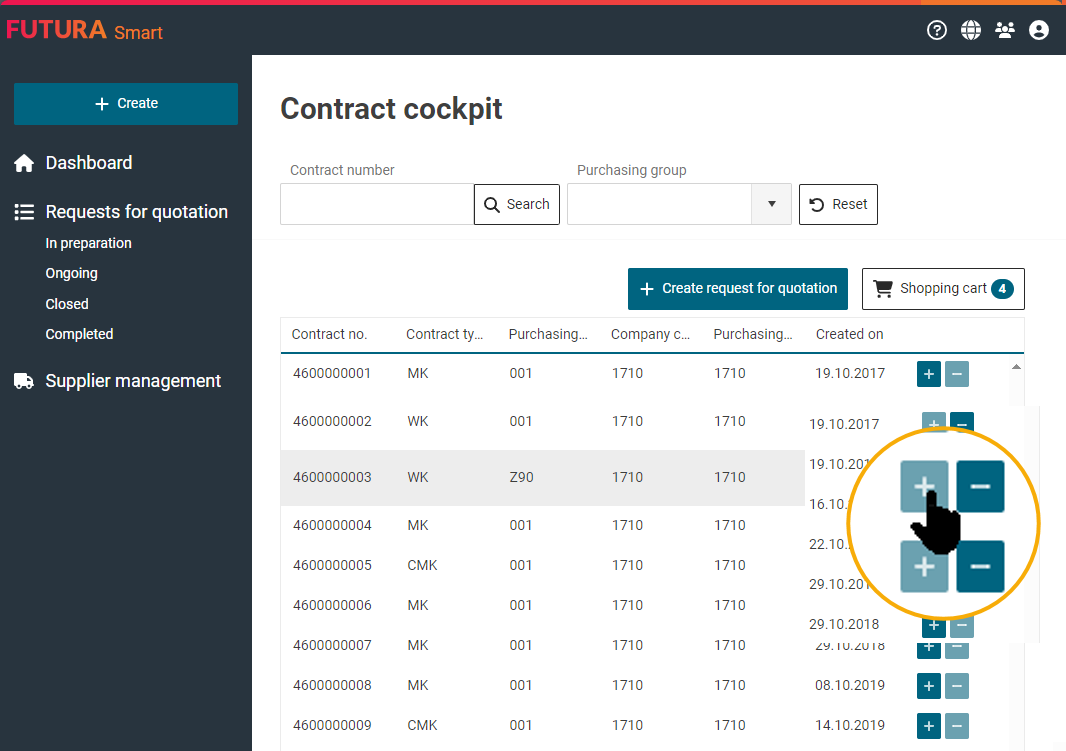The width and height of the screenshot is (1066, 751).
Task: Click plus icon for contract 4600000009
Action: (x=929, y=726)
